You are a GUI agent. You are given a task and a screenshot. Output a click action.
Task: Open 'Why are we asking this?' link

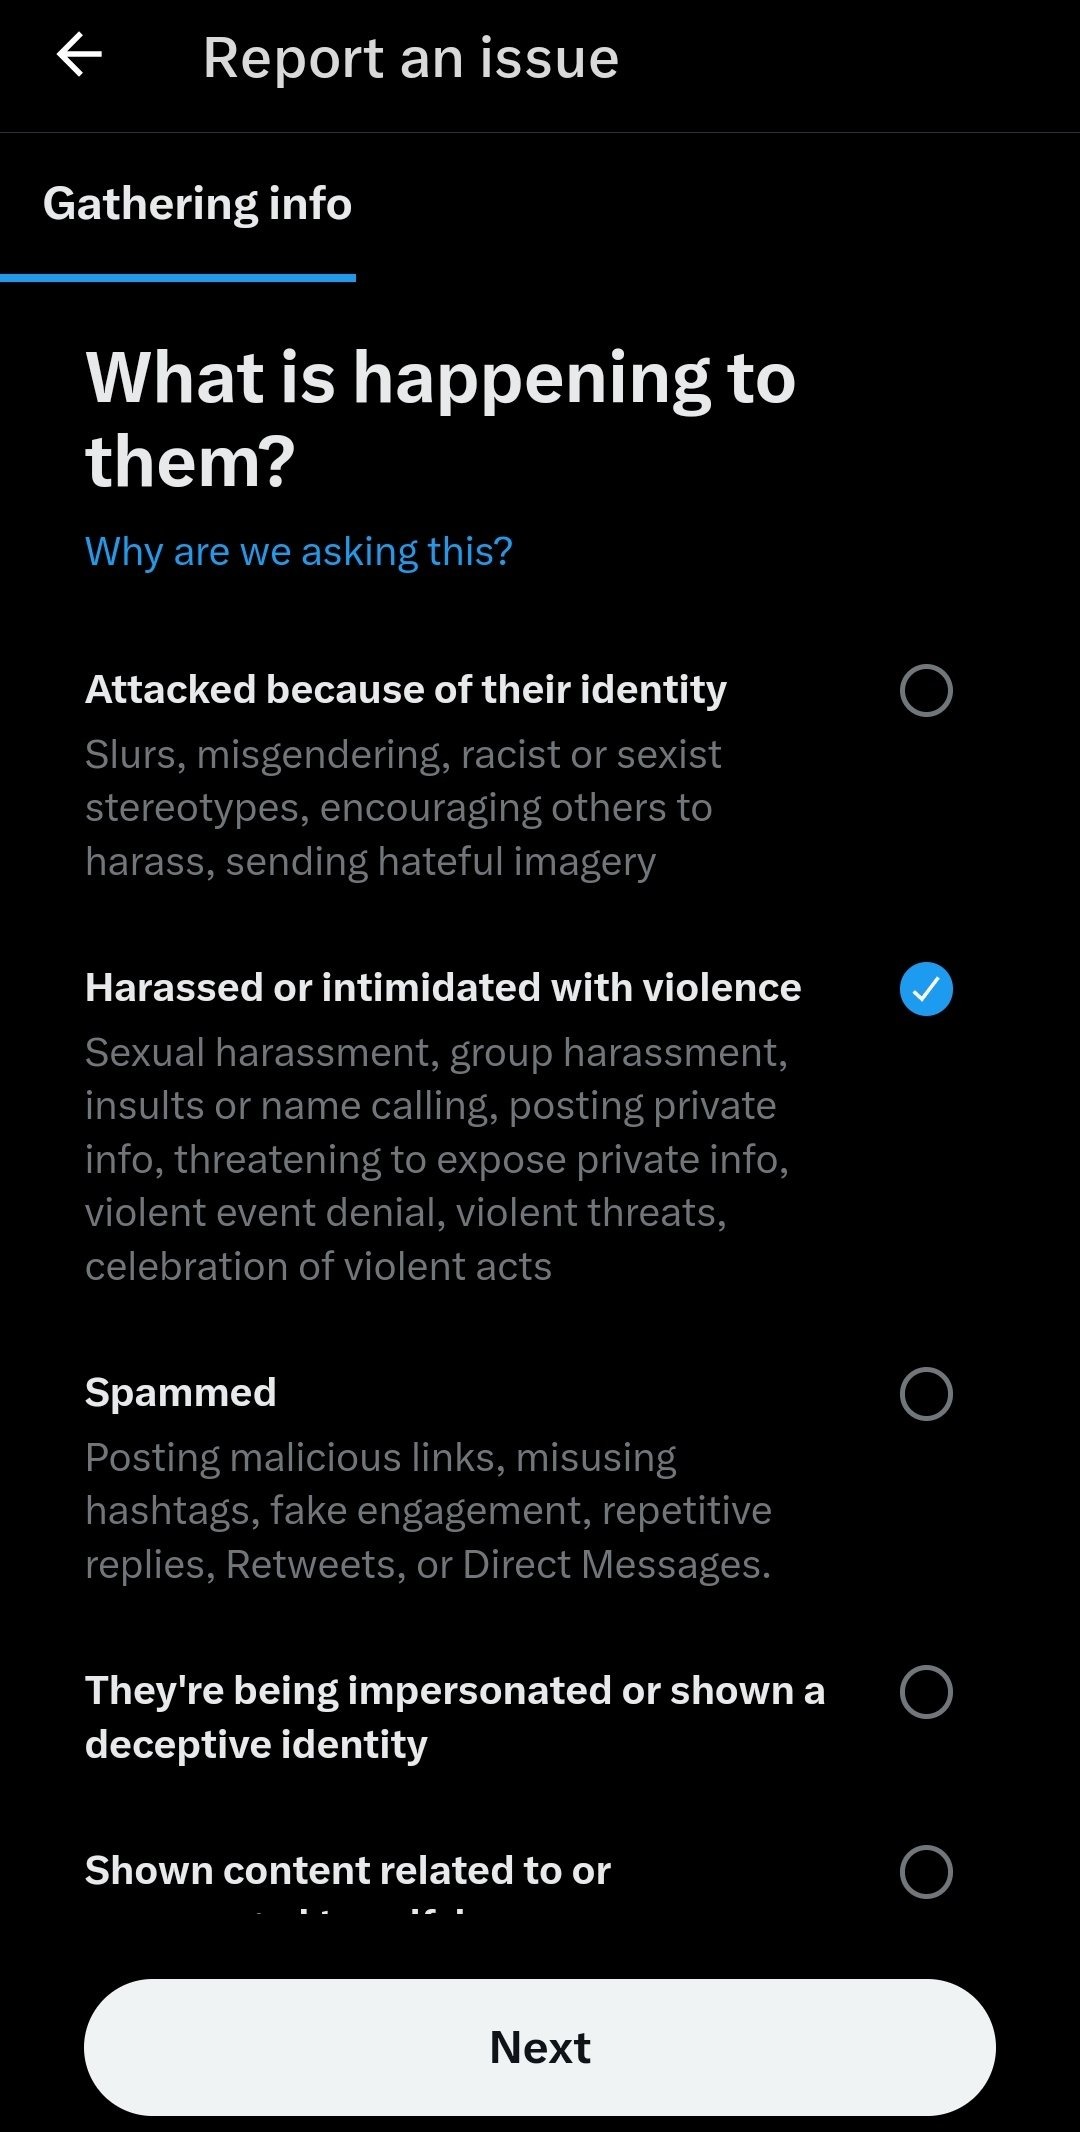coord(298,552)
